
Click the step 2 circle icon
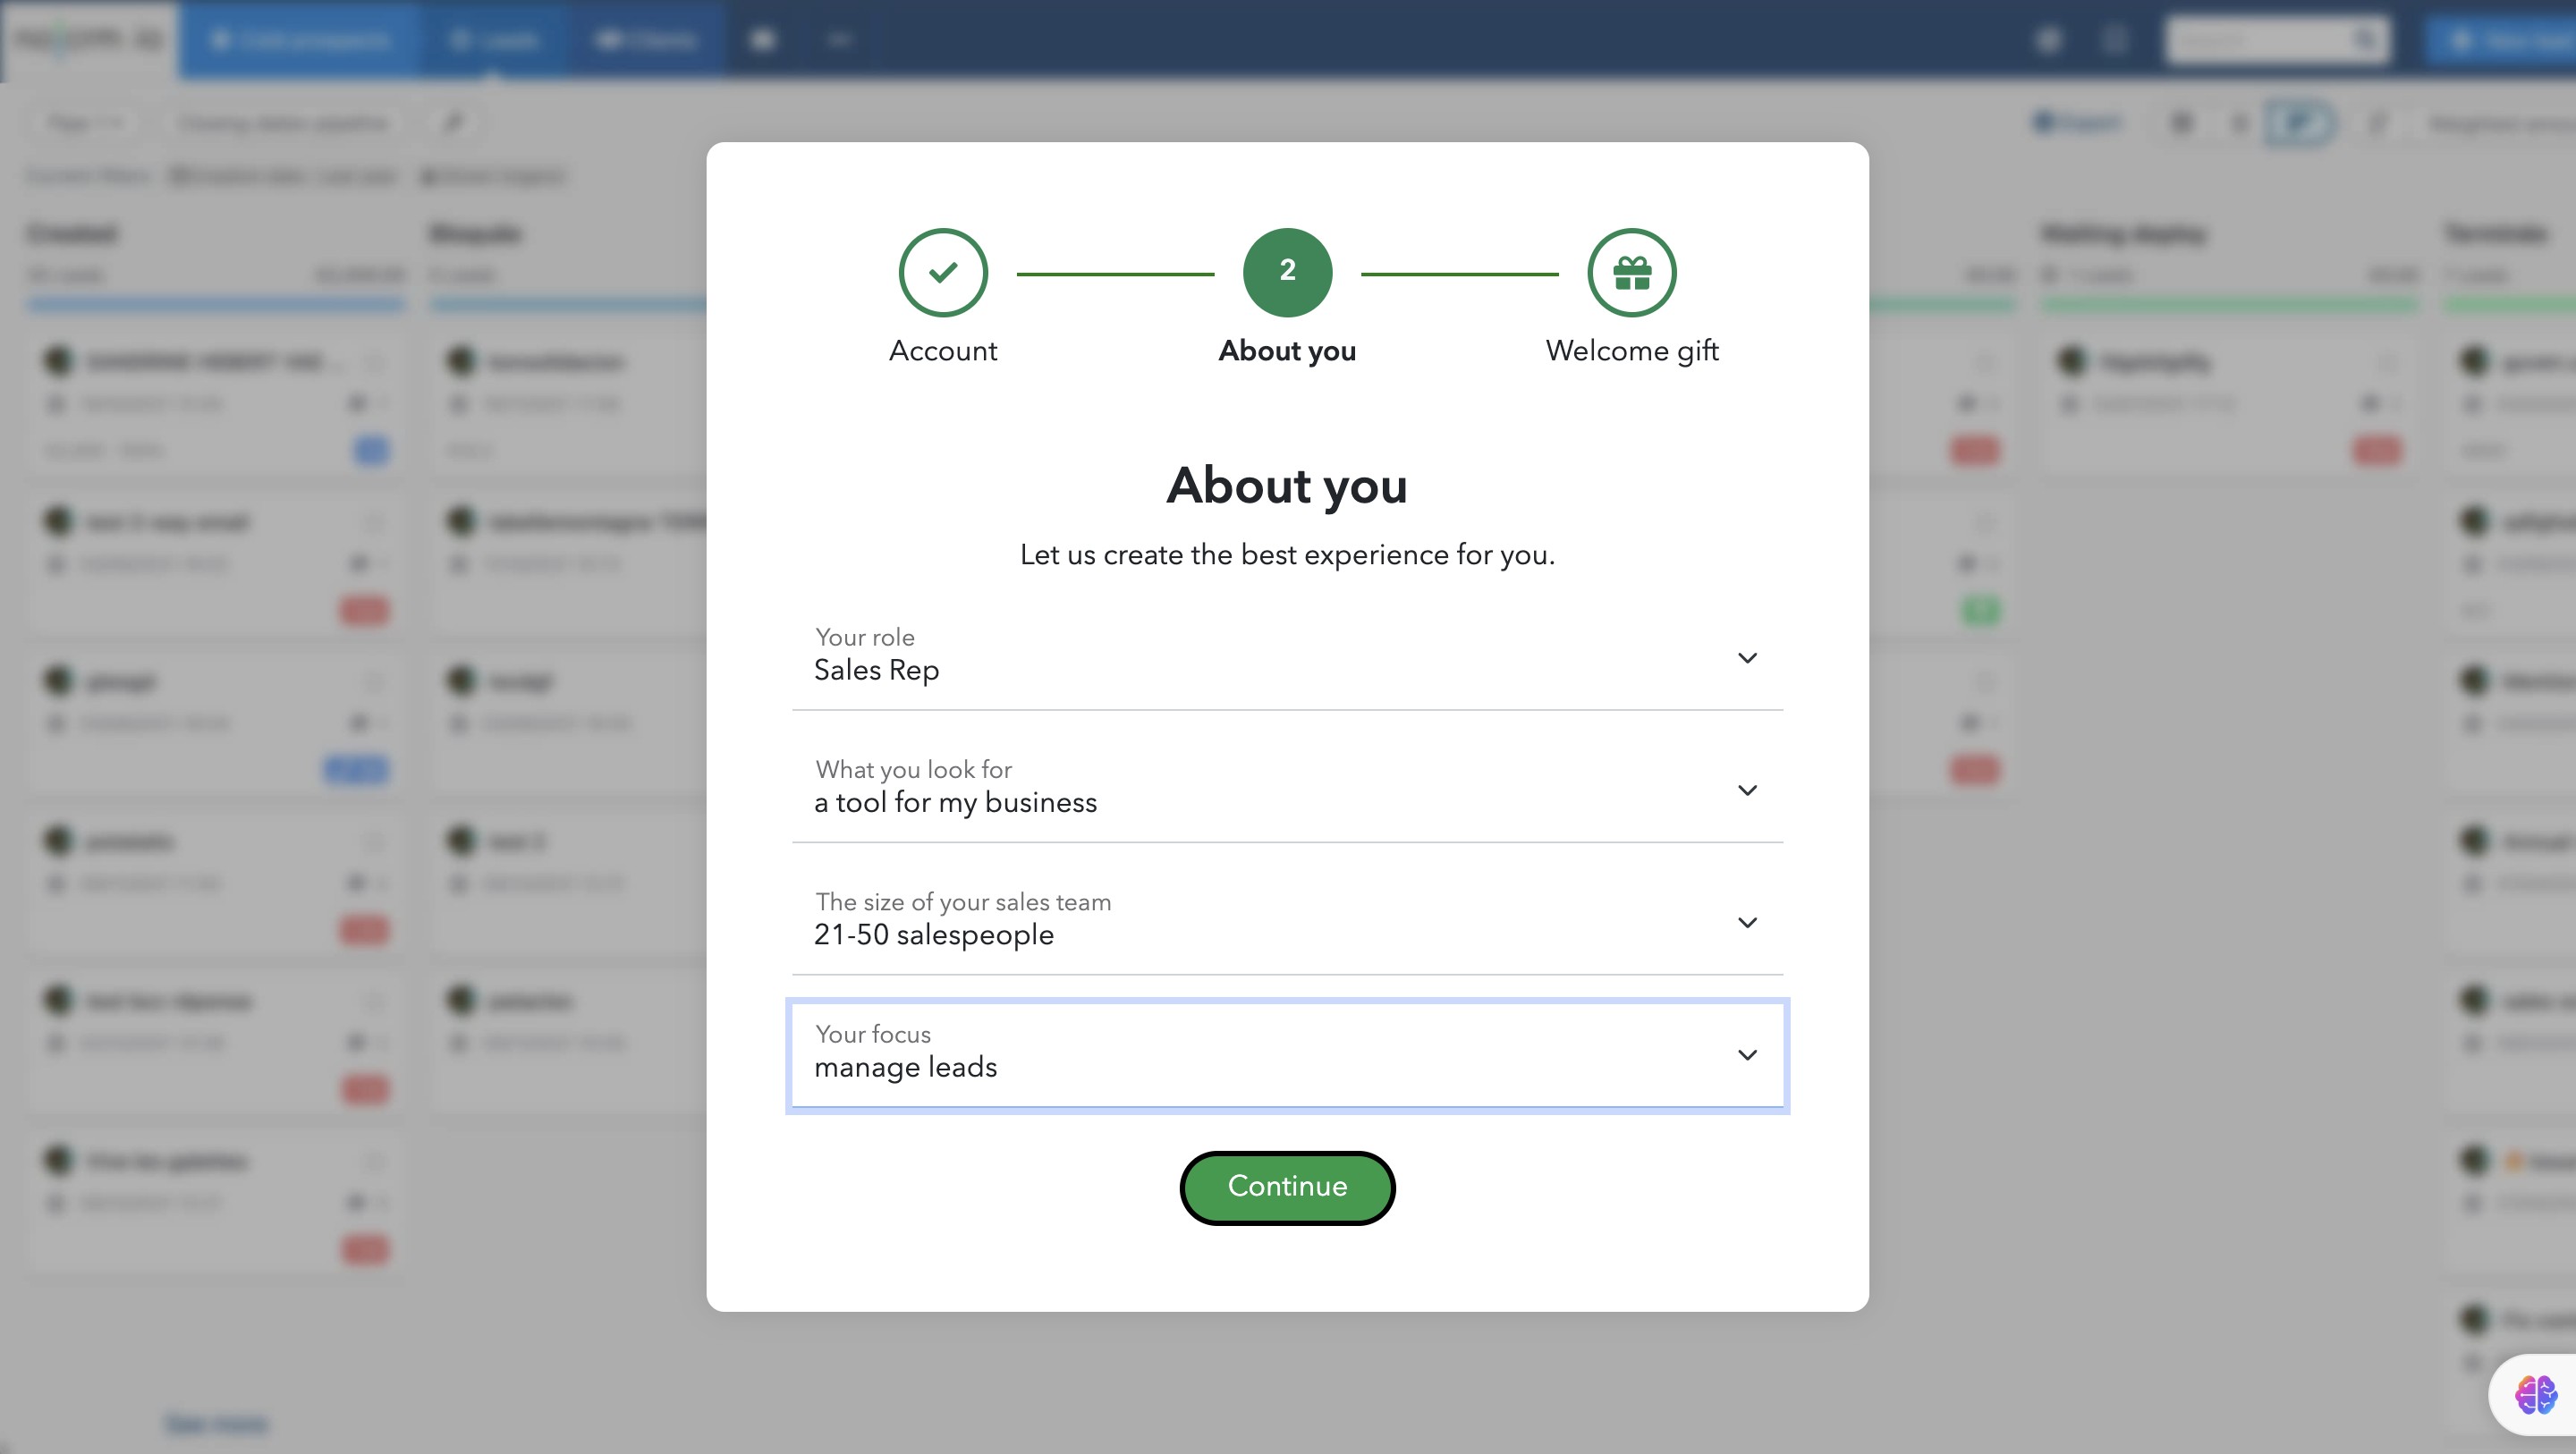pos(1287,272)
